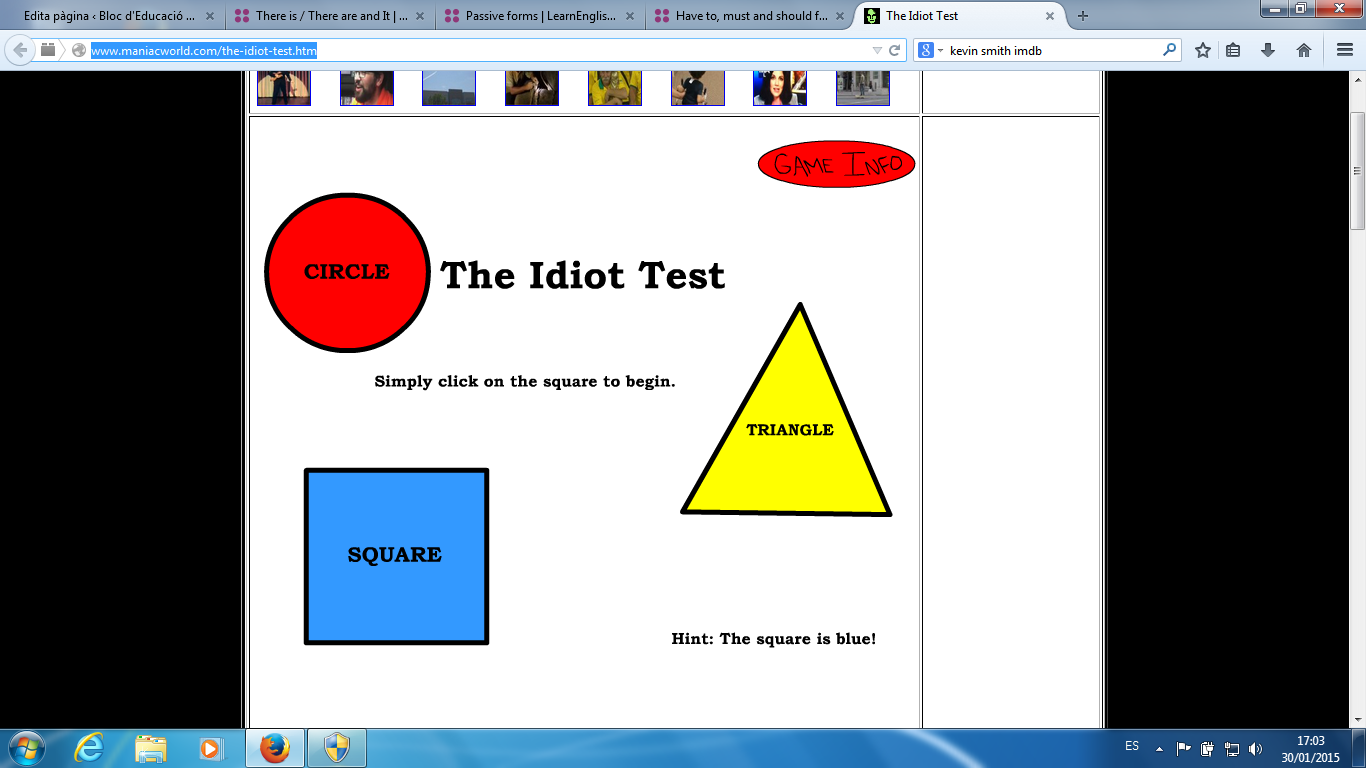Open the Firefox downloads arrow icon

tap(1268, 50)
